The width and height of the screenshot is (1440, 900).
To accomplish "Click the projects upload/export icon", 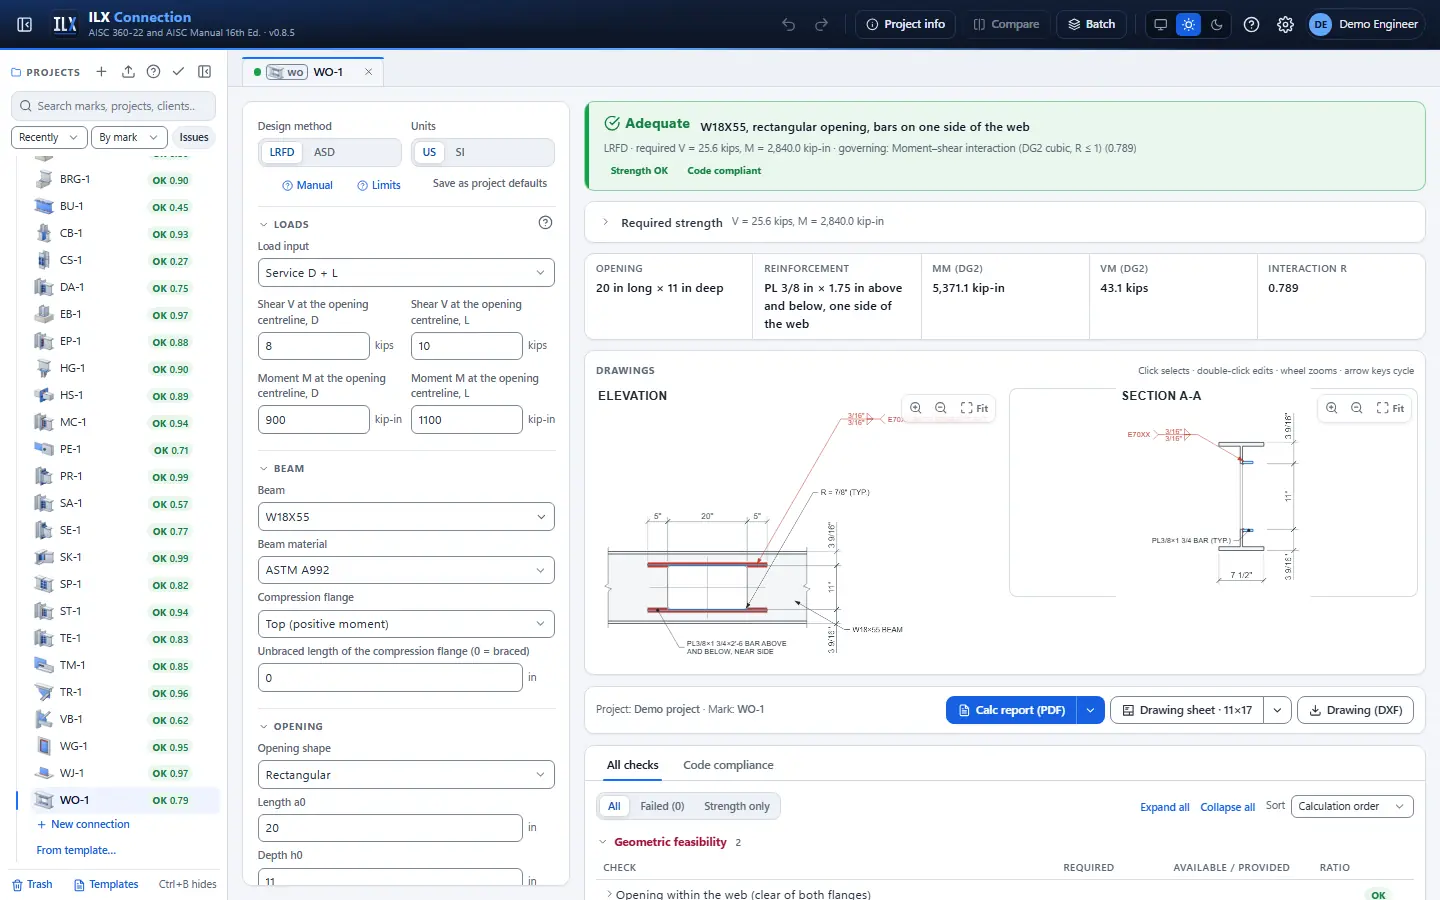I will coord(128,72).
